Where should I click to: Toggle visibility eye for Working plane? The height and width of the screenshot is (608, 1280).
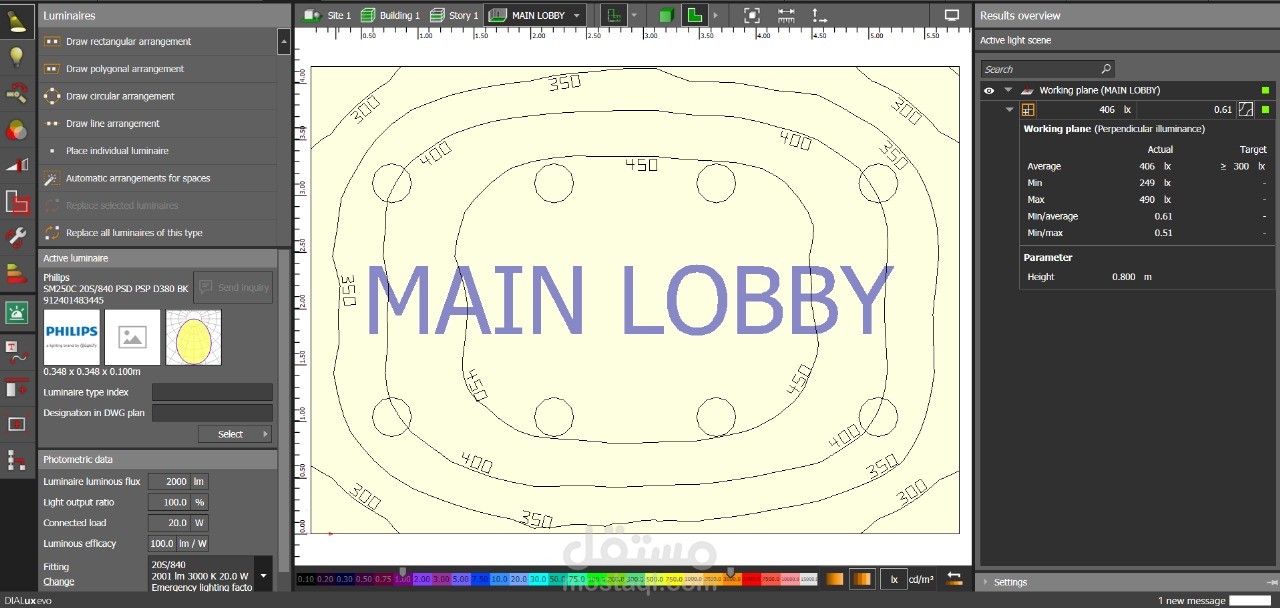pyautogui.click(x=989, y=90)
